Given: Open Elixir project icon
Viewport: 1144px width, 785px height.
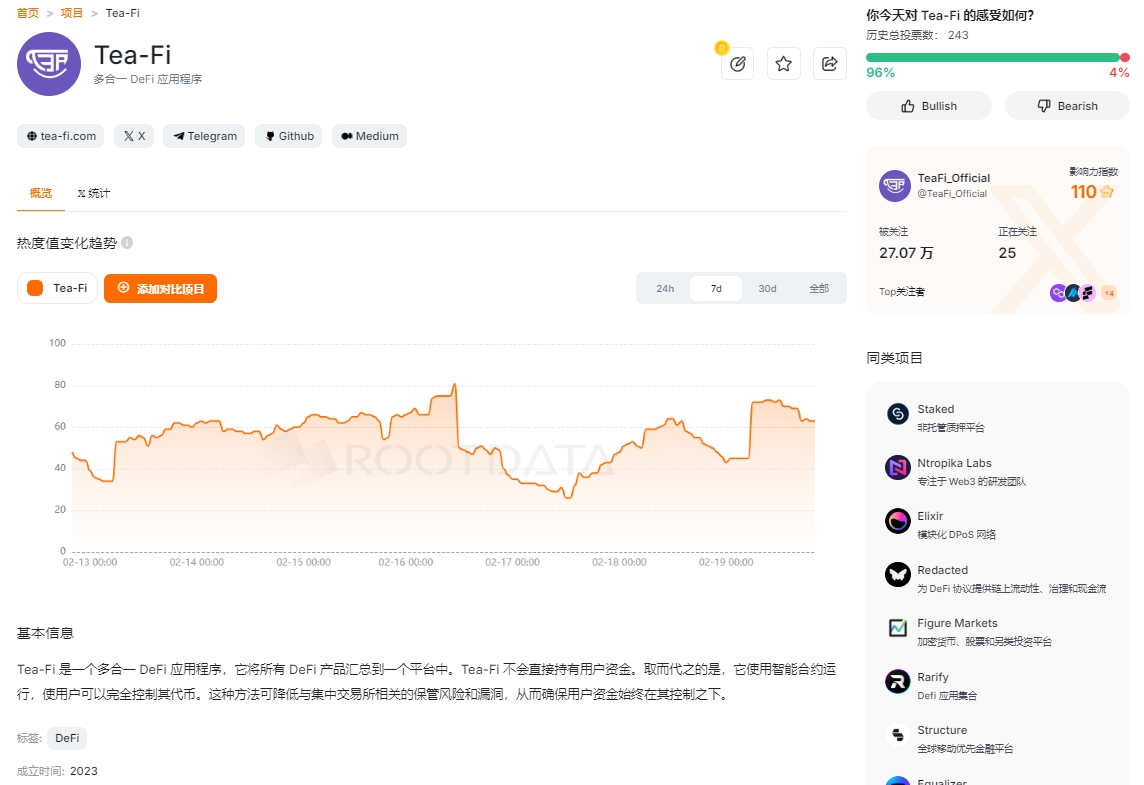Looking at the screenshot, I should (x=897, y=521).
